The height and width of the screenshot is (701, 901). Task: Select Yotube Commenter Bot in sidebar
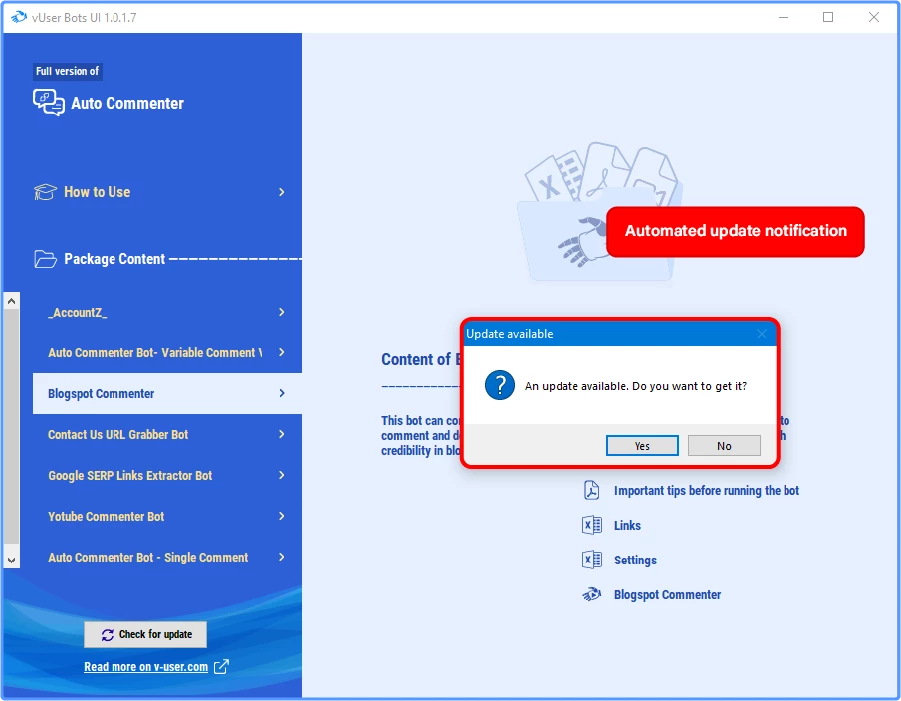167,516
